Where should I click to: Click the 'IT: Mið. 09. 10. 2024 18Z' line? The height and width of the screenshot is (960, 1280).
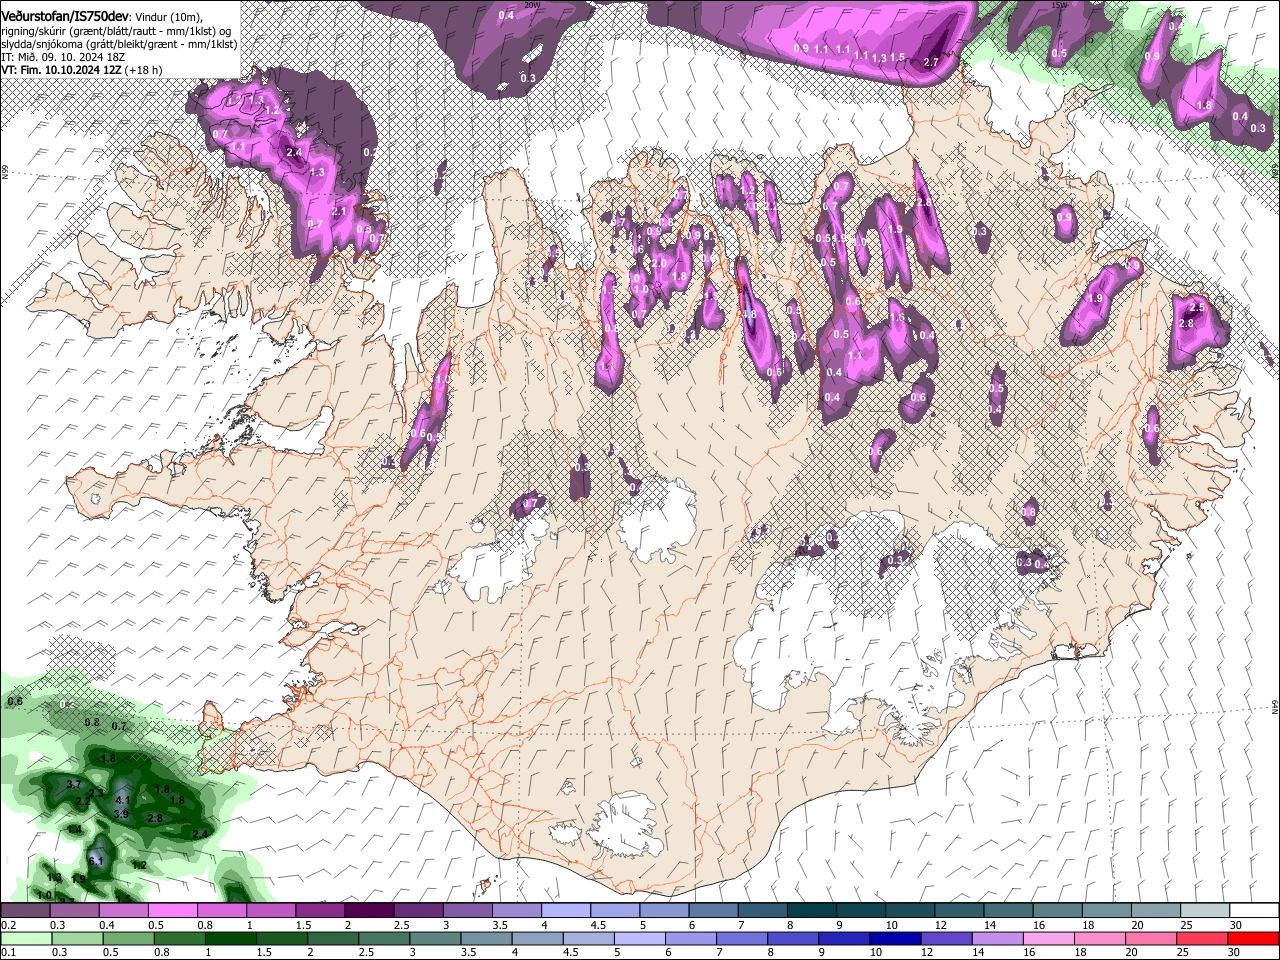pos(63,57)
